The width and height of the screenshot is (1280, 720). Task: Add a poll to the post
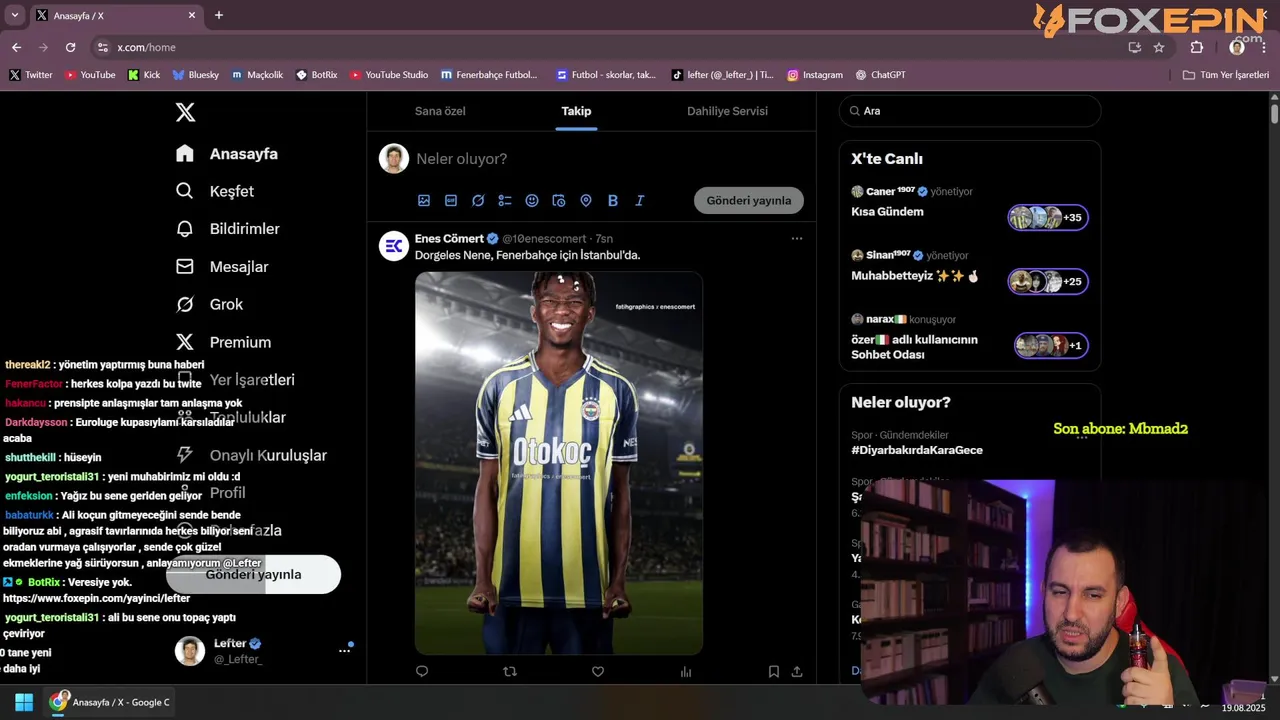pyautogui.click(x=505, y=201)
